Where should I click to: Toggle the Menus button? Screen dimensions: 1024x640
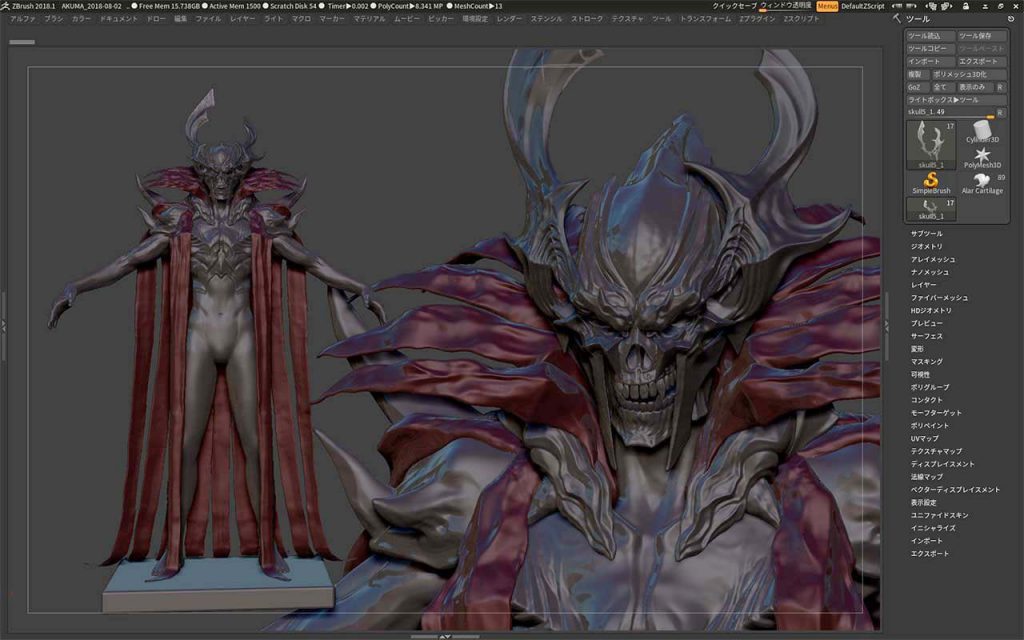pyautogui.click(x=827, y=6)
